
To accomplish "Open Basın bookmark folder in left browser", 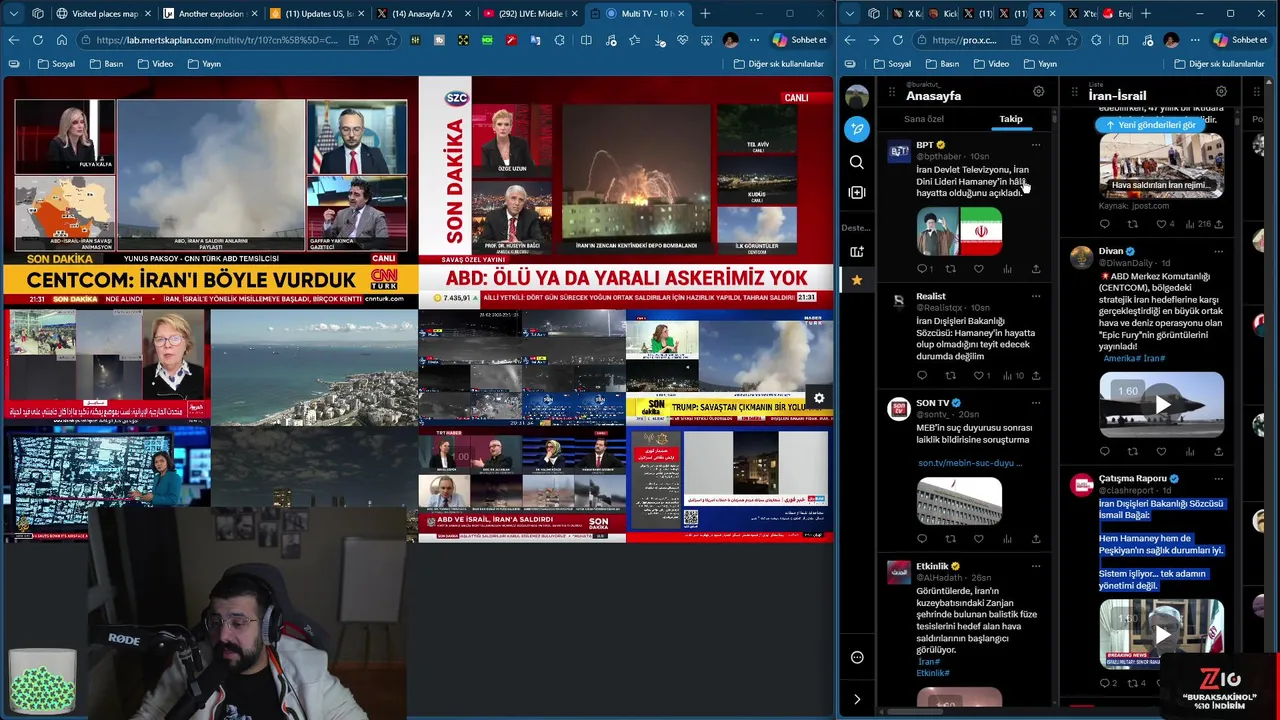I will coord(107,64).
